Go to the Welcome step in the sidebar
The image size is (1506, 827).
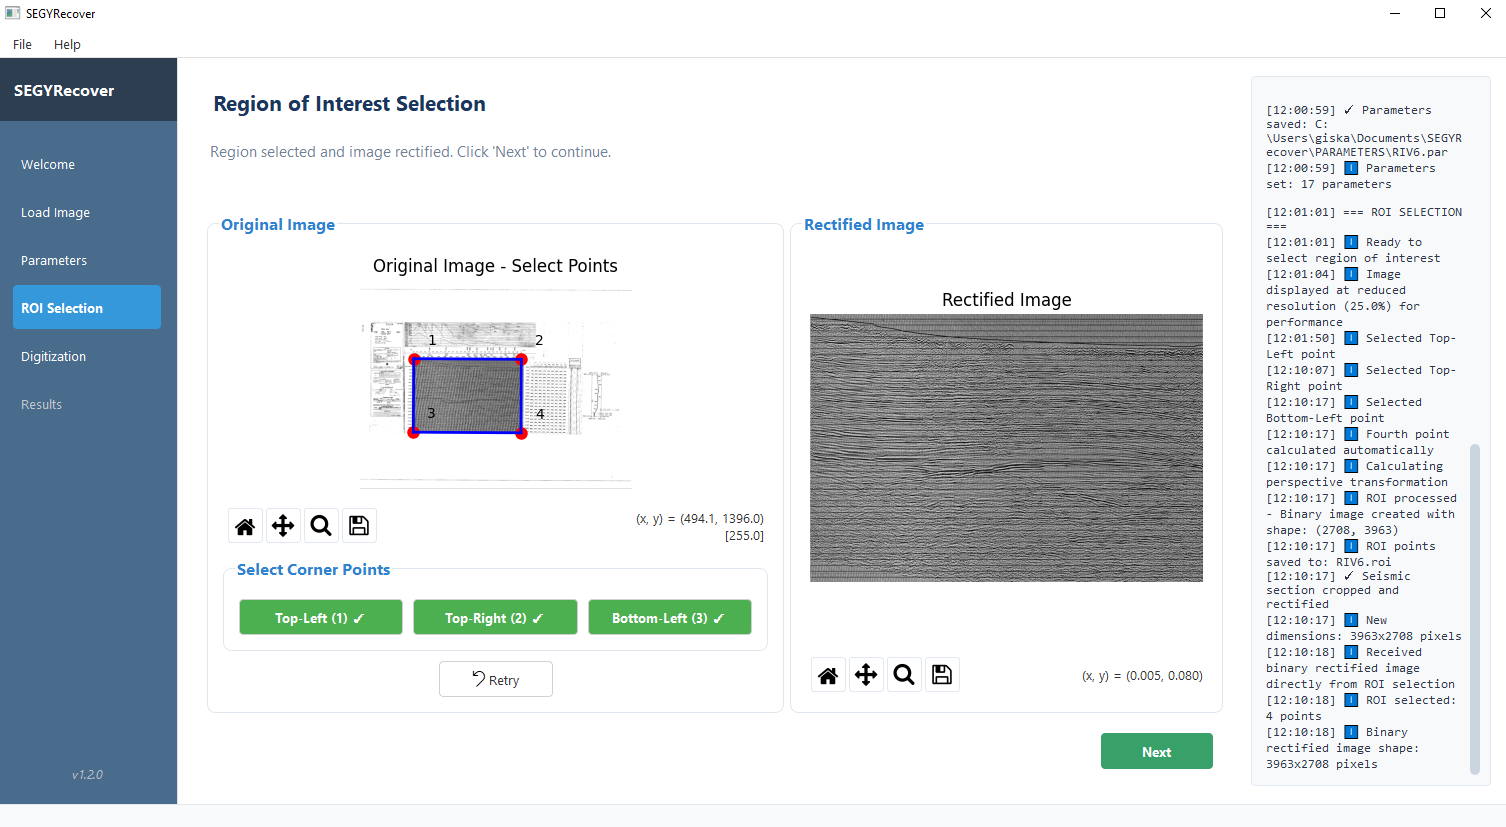click(x=87, y=164)
